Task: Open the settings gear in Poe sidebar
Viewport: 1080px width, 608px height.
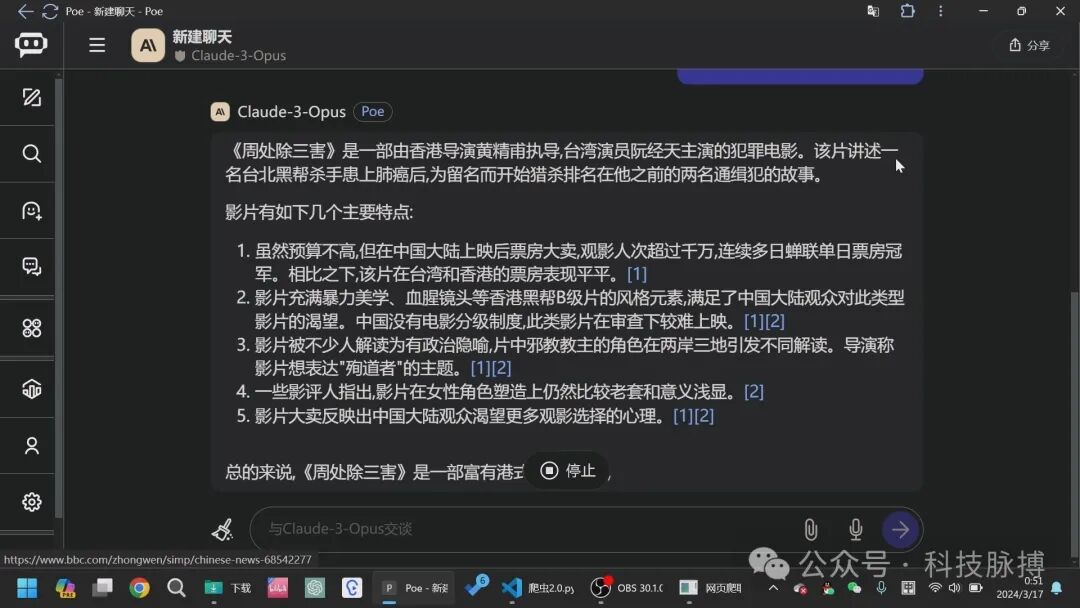Action: (32, 502)
